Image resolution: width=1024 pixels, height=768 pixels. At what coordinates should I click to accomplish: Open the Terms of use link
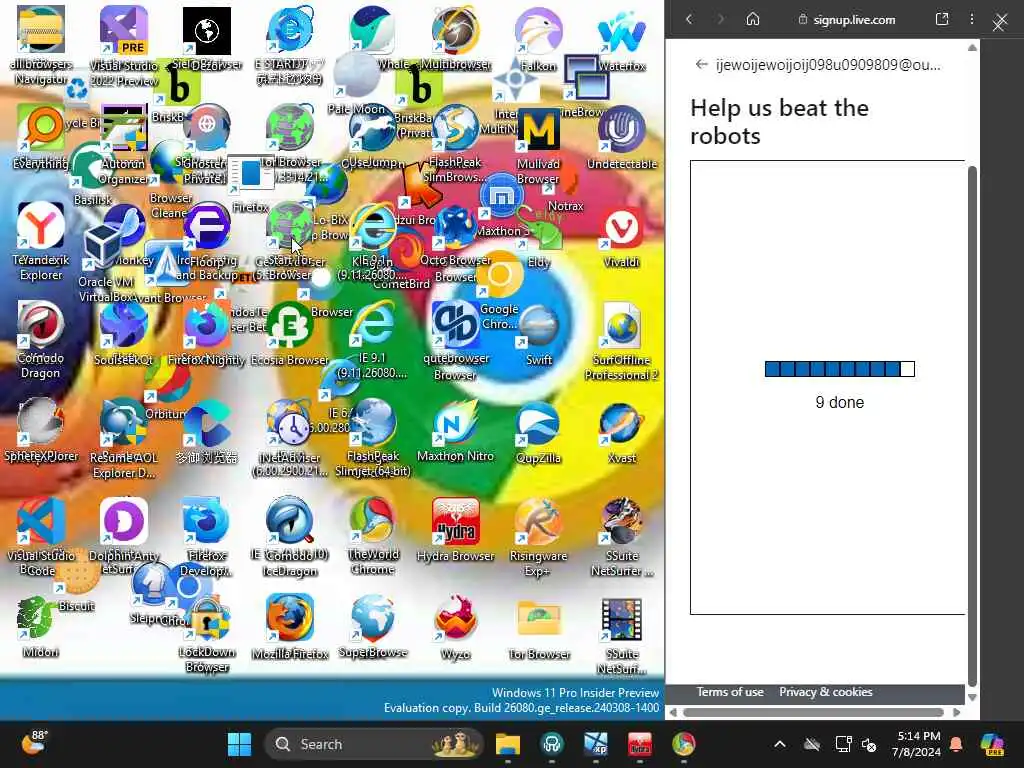coord(729,692)
